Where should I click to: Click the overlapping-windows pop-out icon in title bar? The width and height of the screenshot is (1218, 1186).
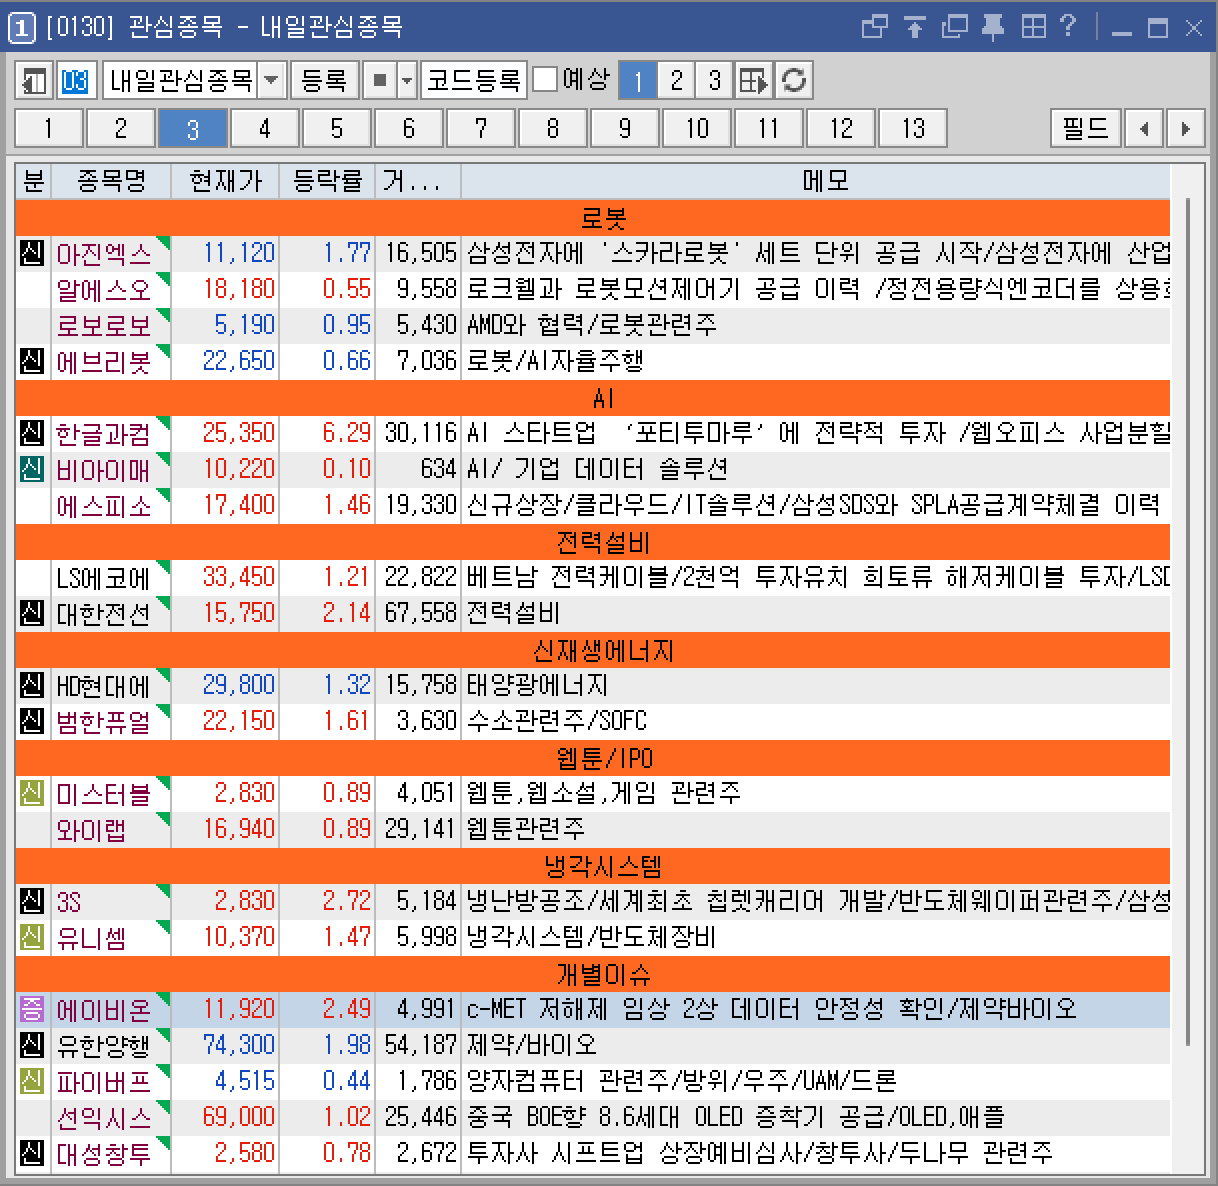(x=955, y=27)
